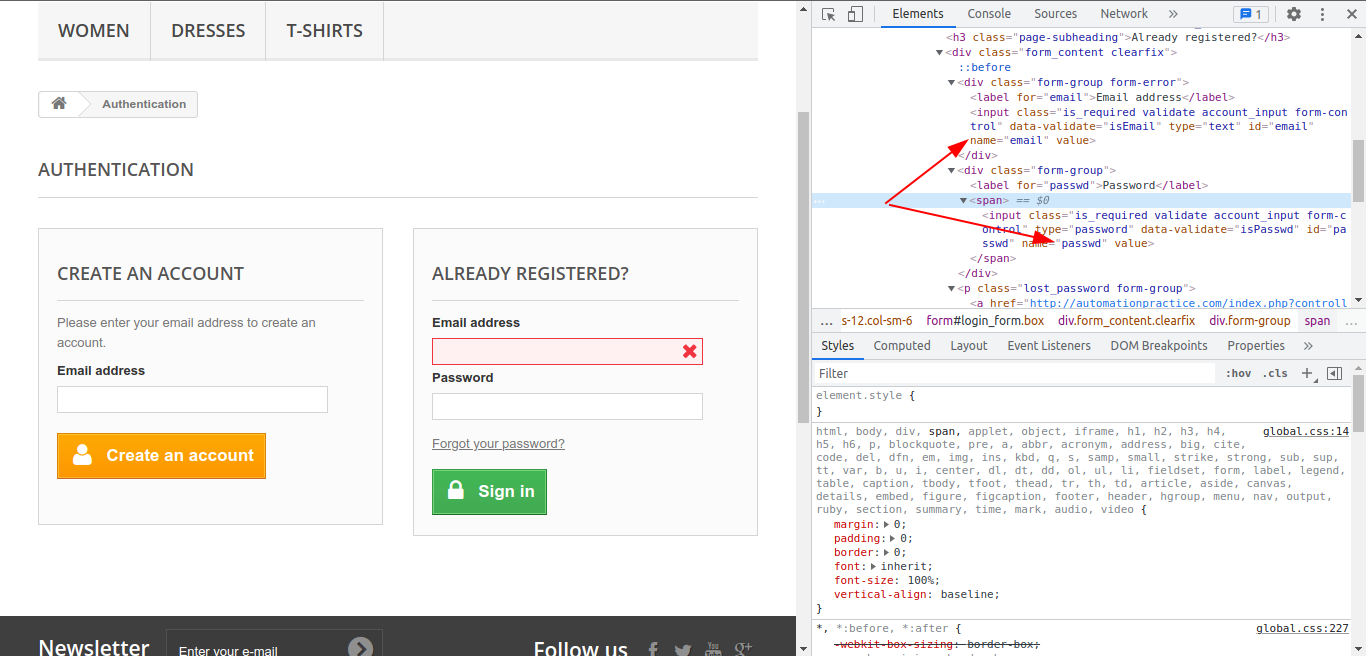Open the global.css:14 source link
The image size is (1366, 656).
pos(1305,432)
